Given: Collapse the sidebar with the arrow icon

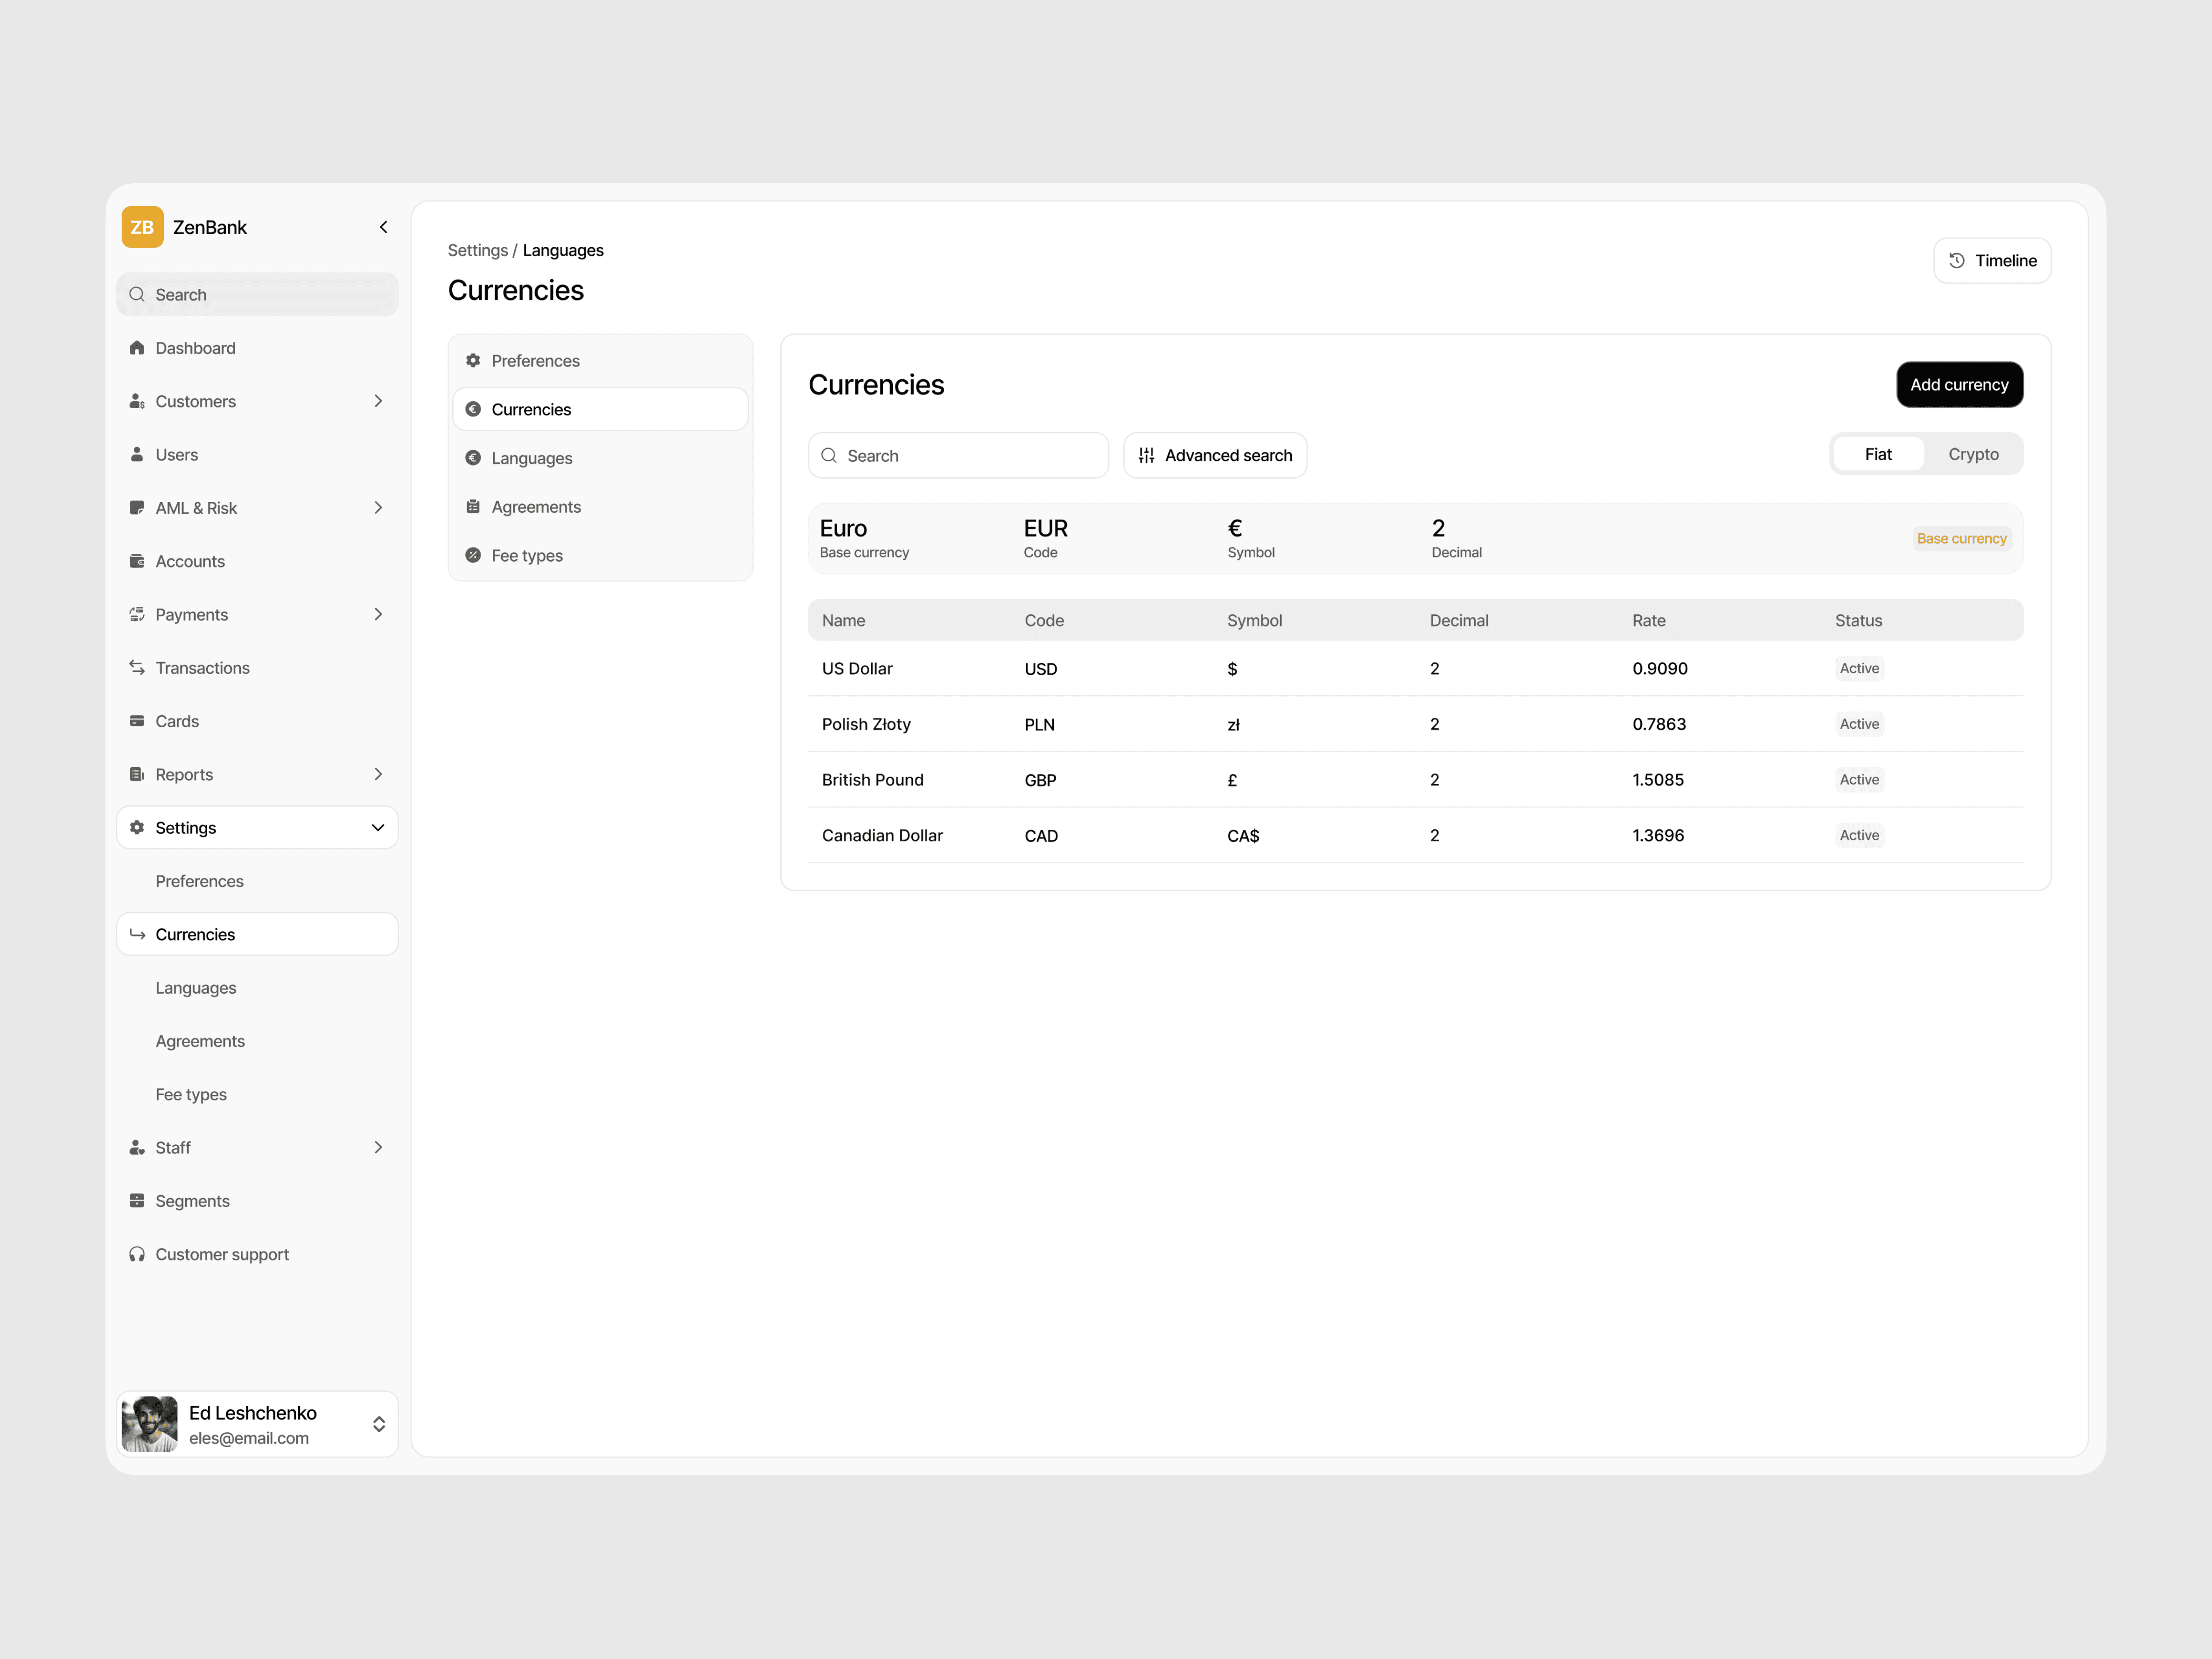Looking at the screenshot, I should (383, 227).
